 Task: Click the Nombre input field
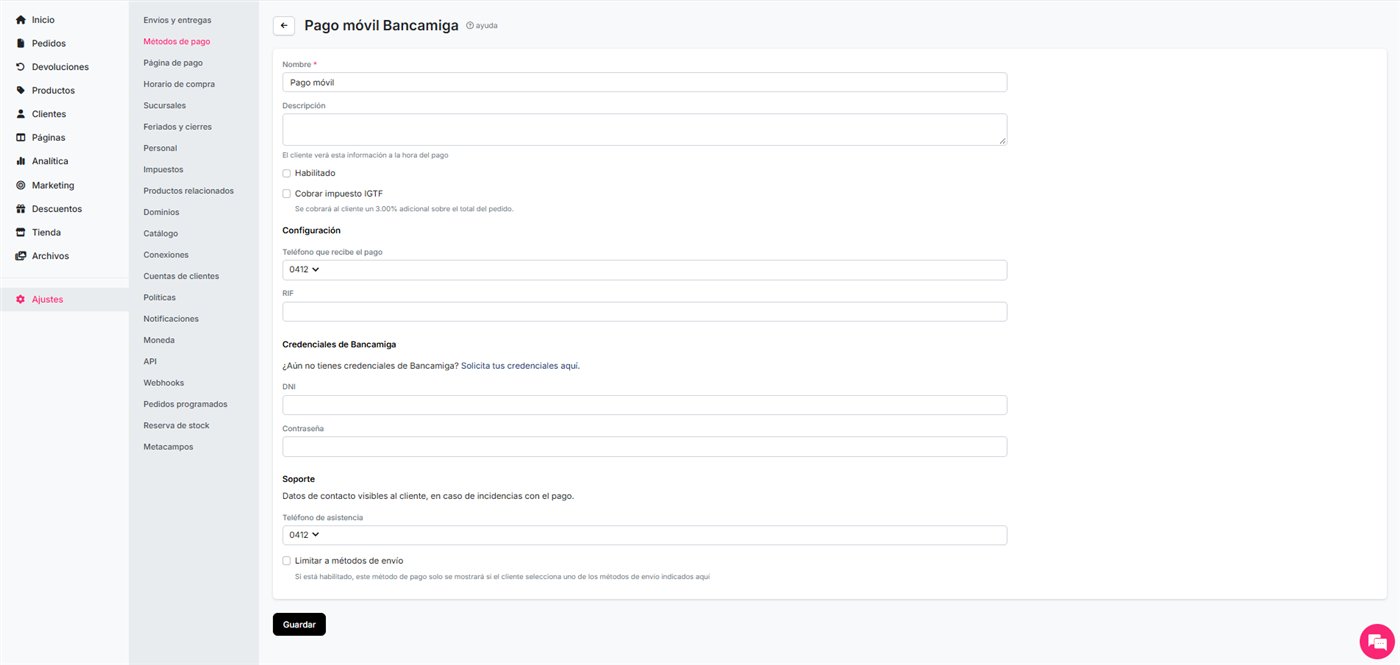pos(645,82)
